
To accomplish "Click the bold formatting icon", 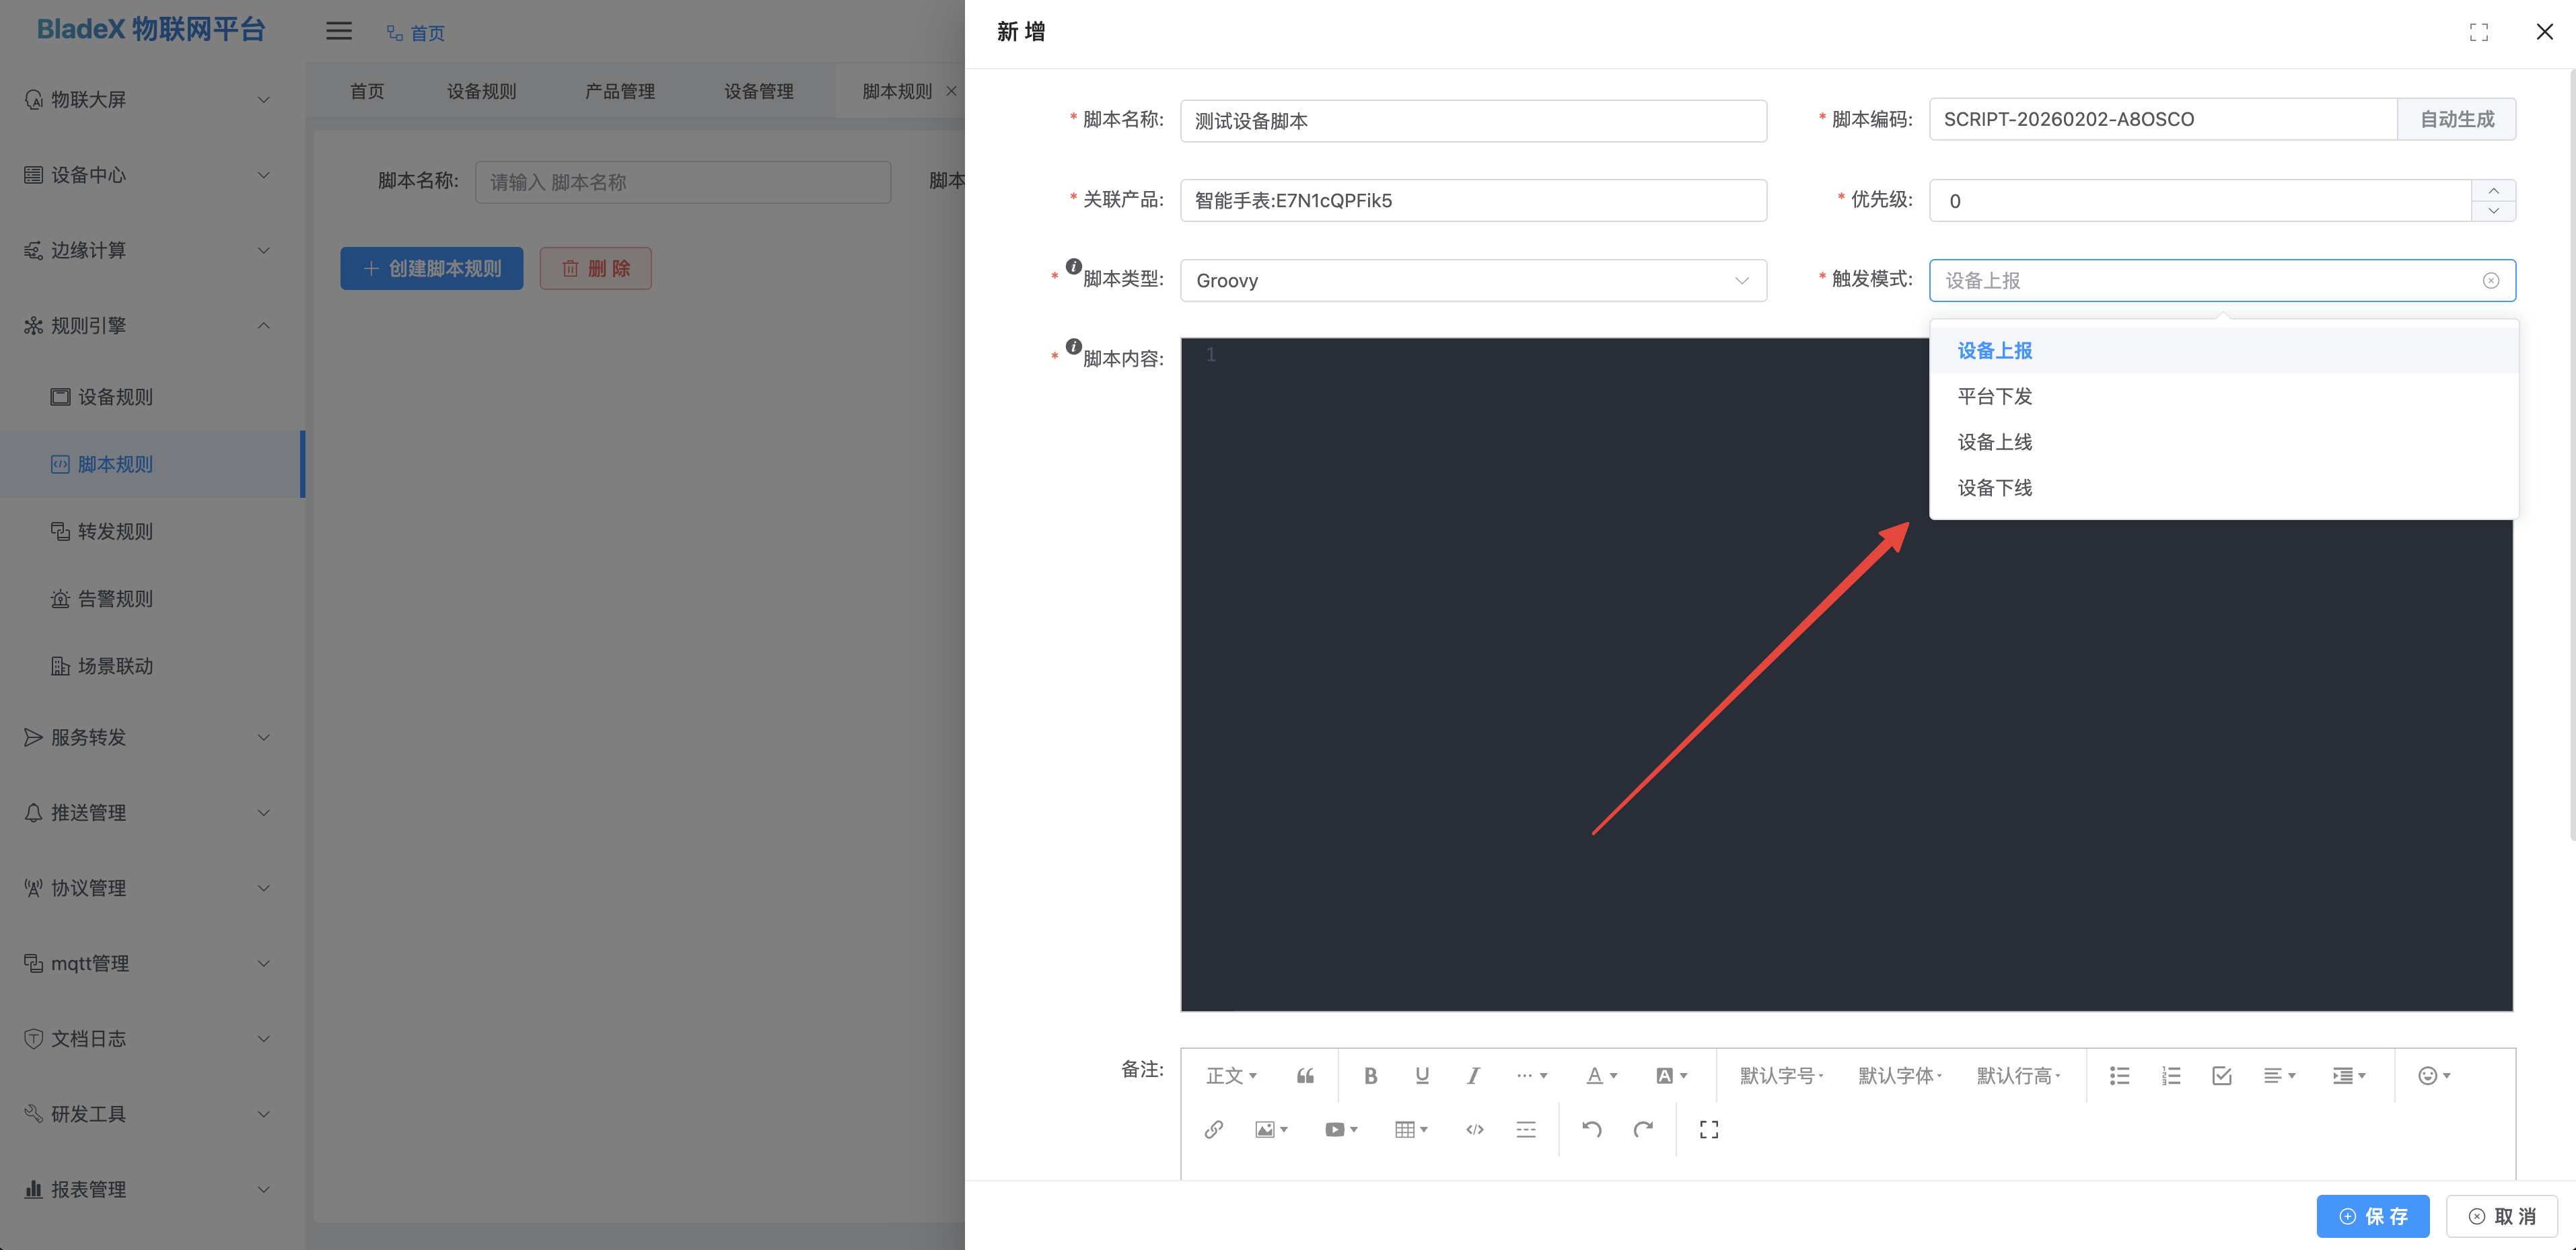I will point(1370,1076).
